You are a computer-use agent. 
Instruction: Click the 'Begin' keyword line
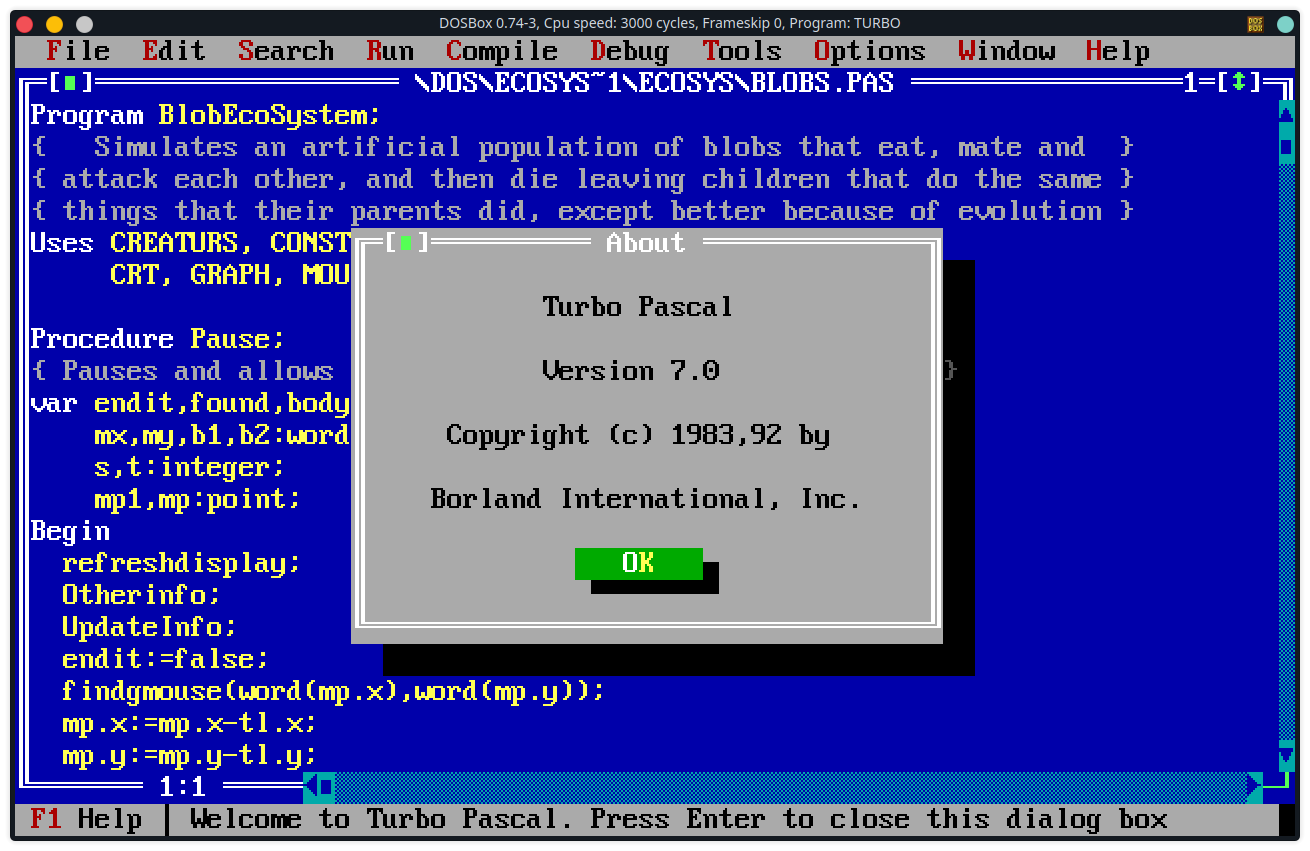point(70,531)
